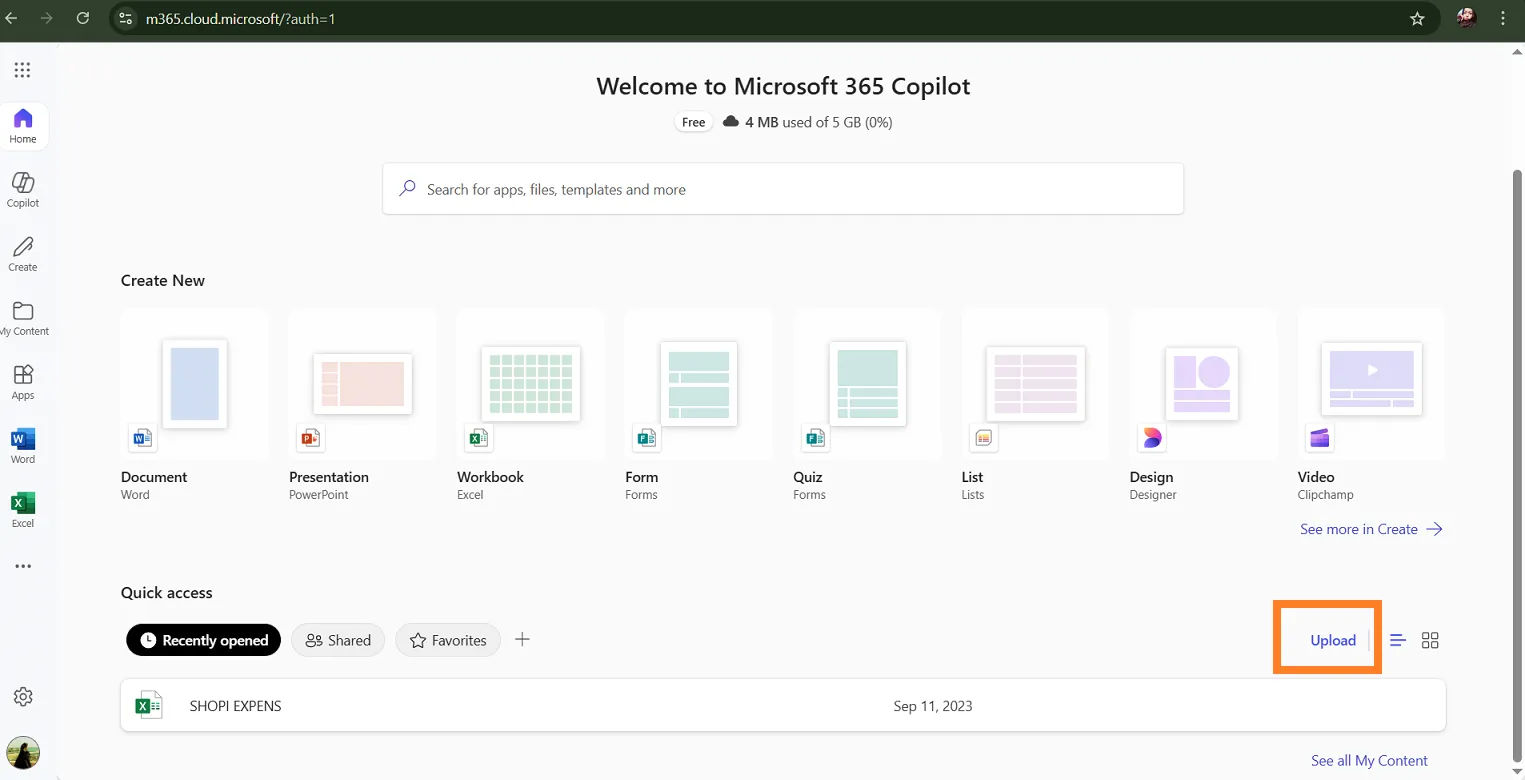
Task: Open See more in Create link
Action: pos(1371,529)
